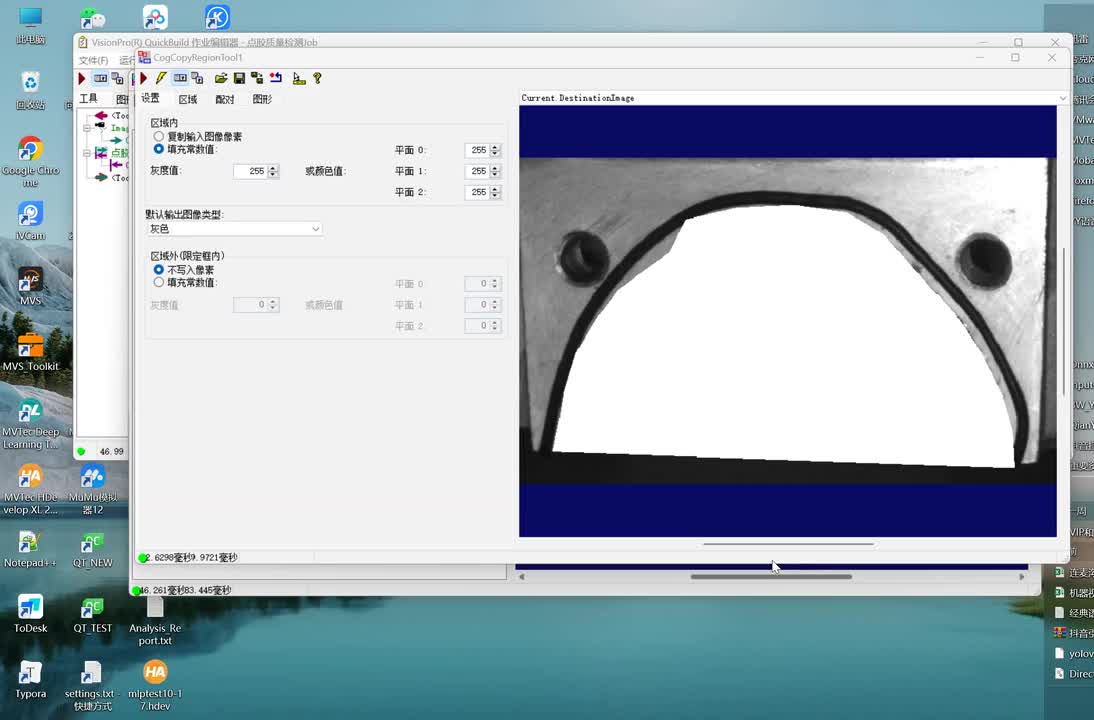Viewport: 1094px width, 720px height.
Task: Run the CogCopyRegionTool1 with red play icon
Action: pos(144,78)
